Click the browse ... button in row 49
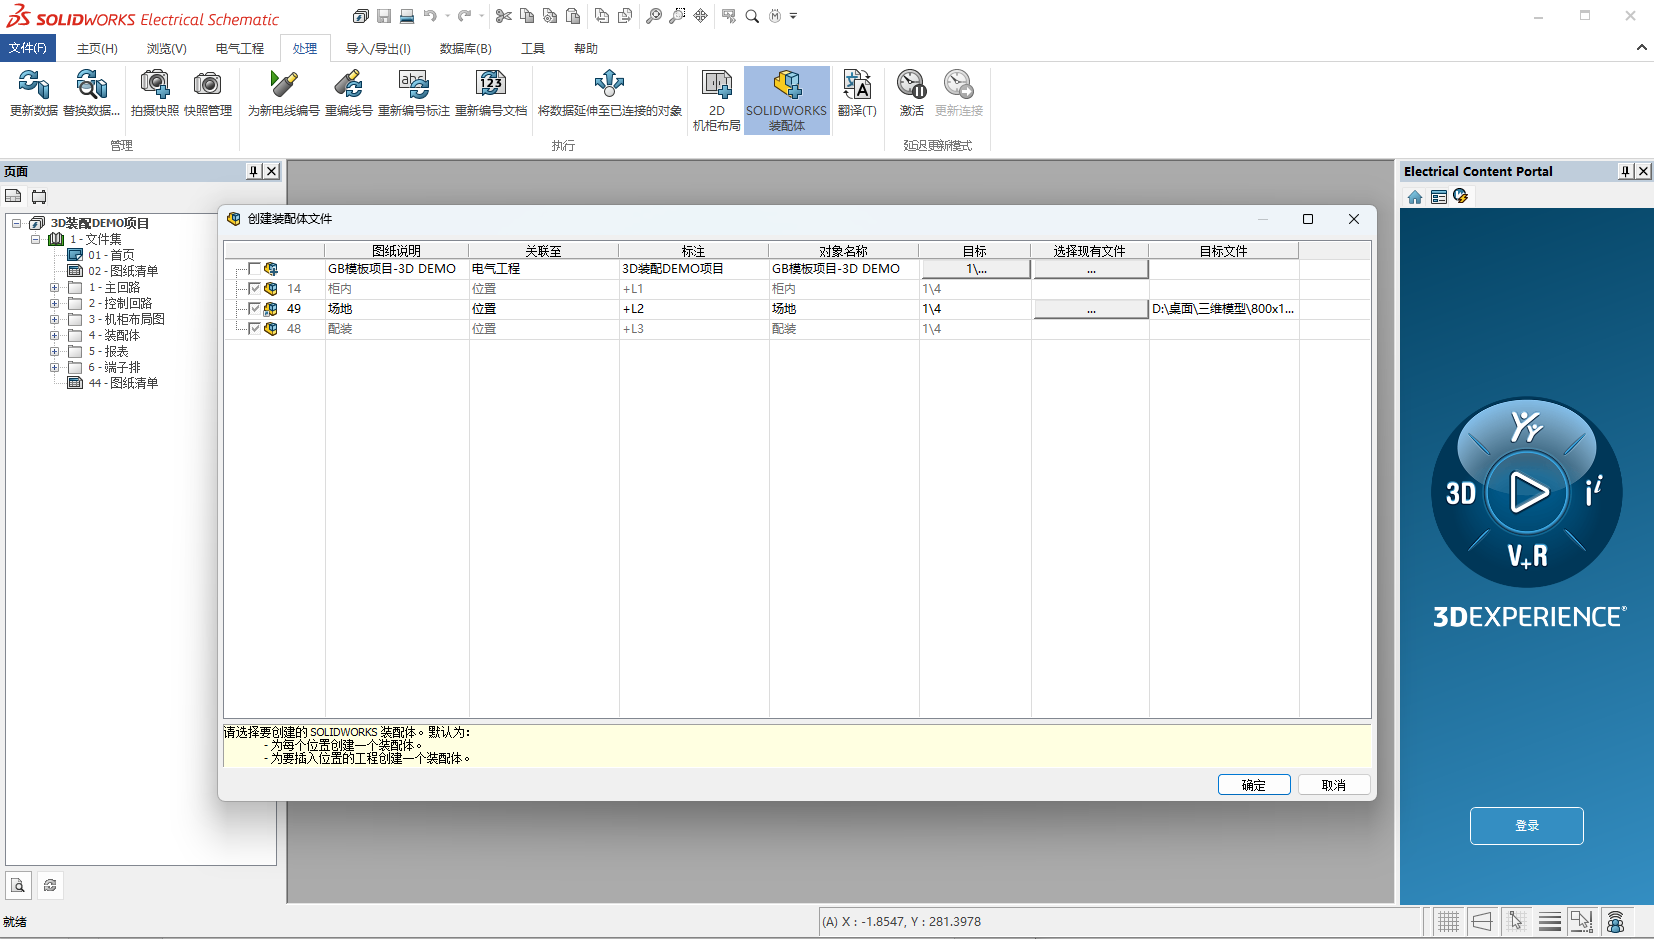The image size is (1654, 939). coord(1091,309)
